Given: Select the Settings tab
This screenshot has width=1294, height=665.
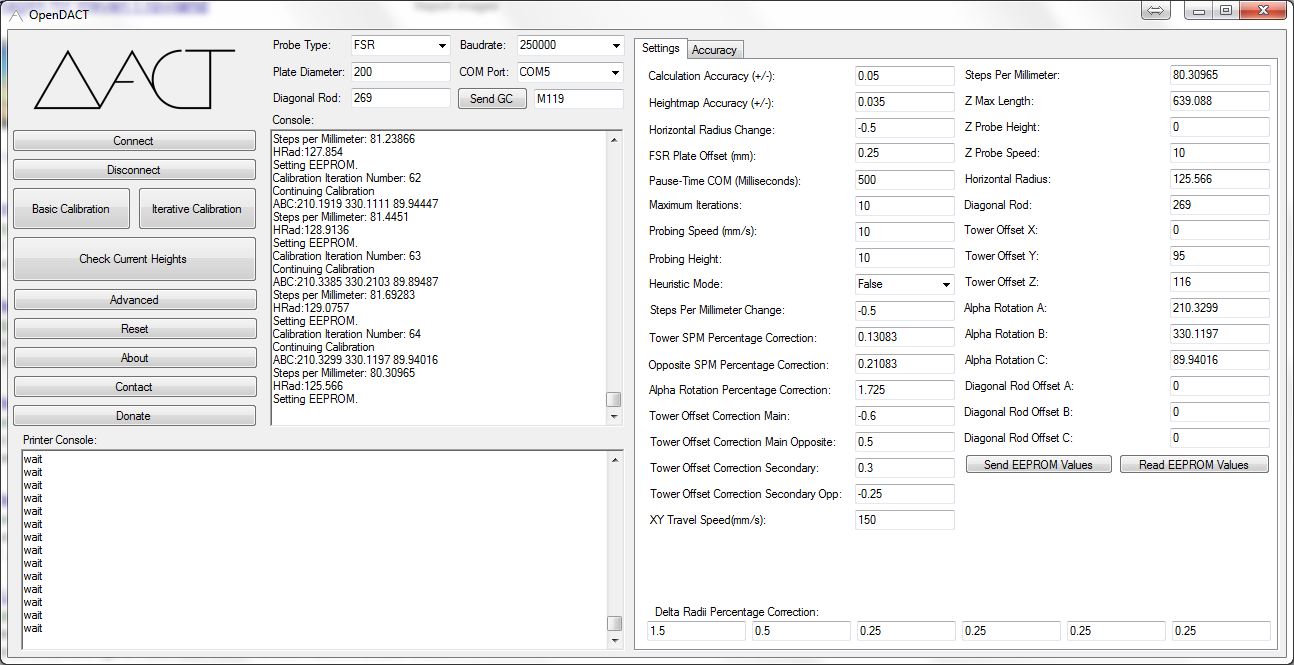Looking at the screenshot, I should [660, 48].
